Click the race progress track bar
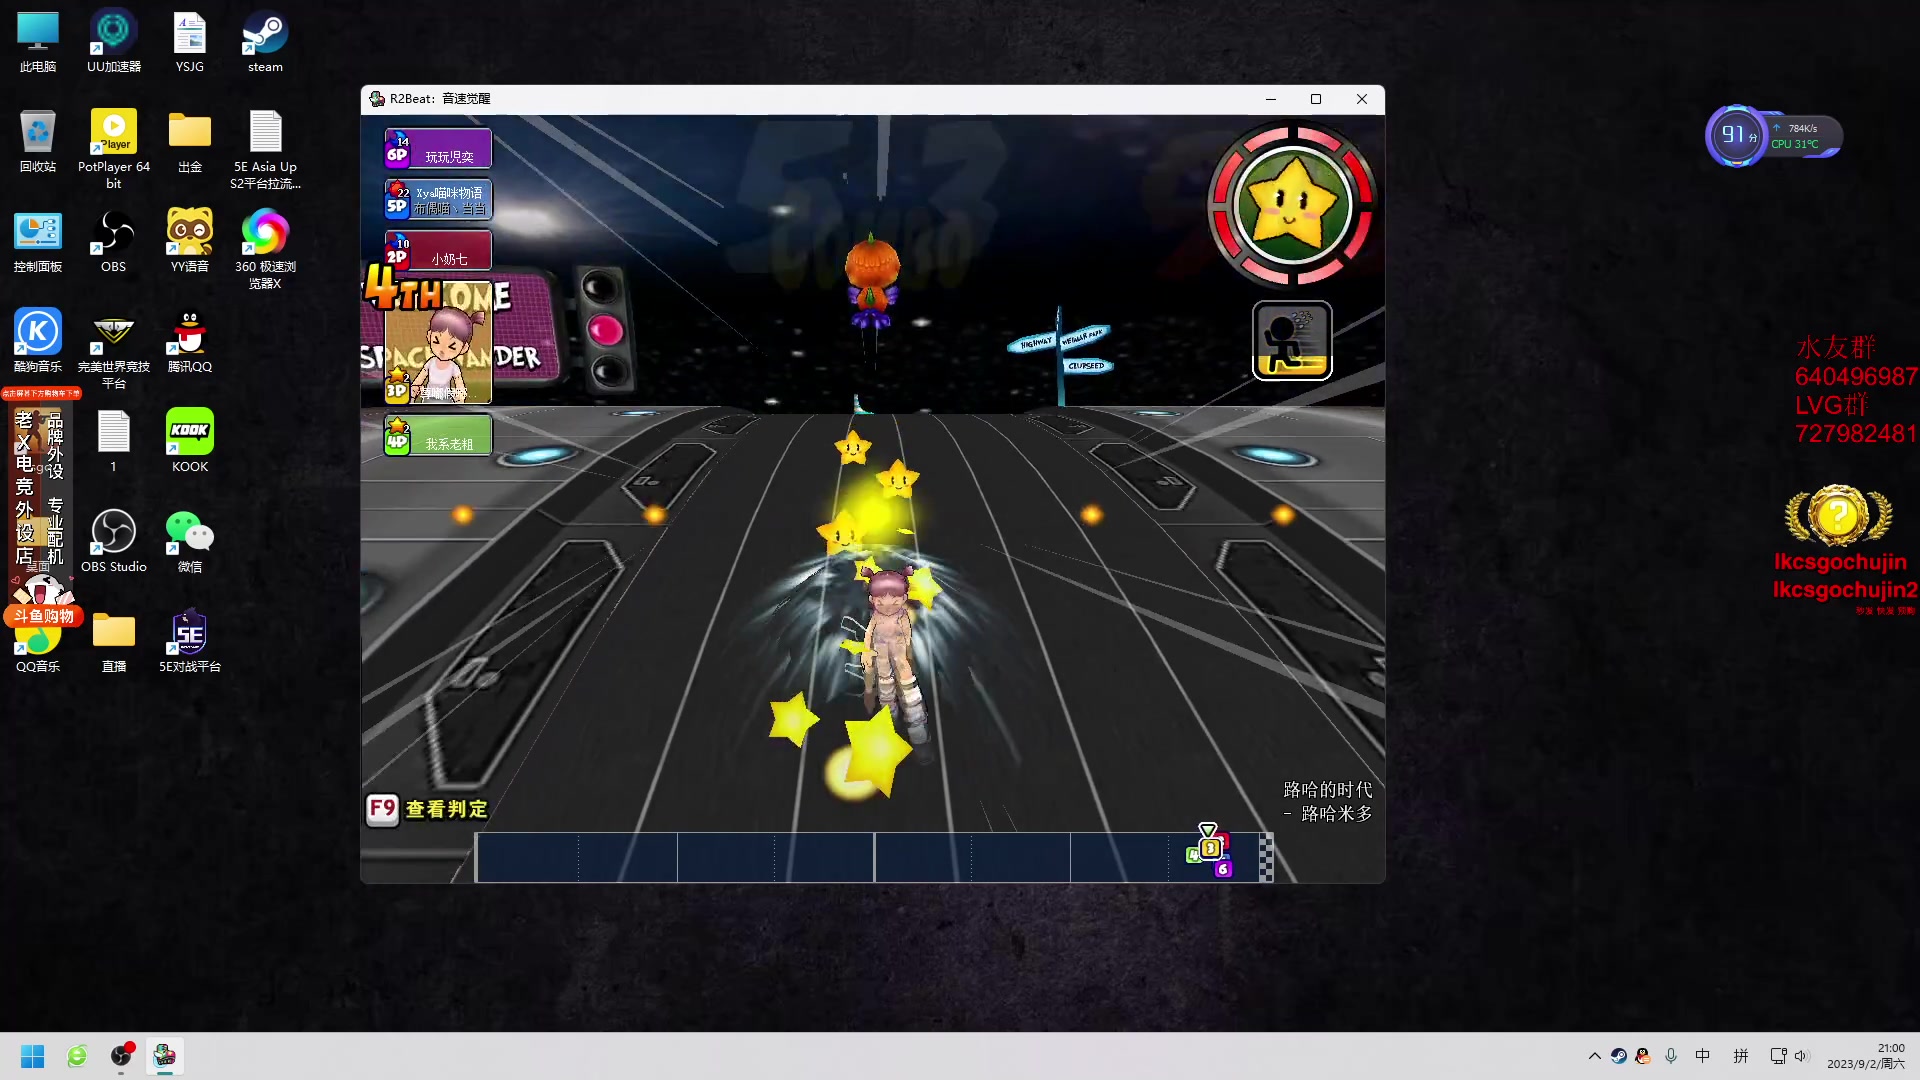 click(x=874, y=857)
